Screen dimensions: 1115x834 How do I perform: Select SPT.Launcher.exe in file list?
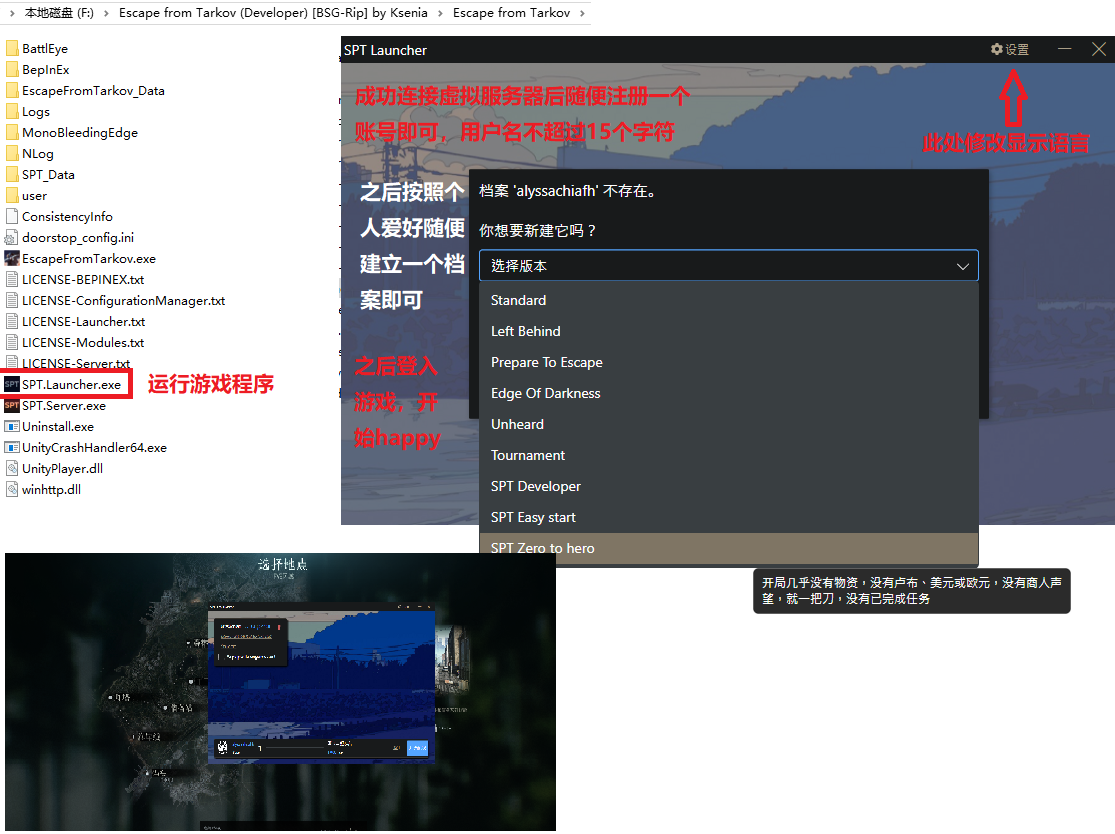coord(63,384)
